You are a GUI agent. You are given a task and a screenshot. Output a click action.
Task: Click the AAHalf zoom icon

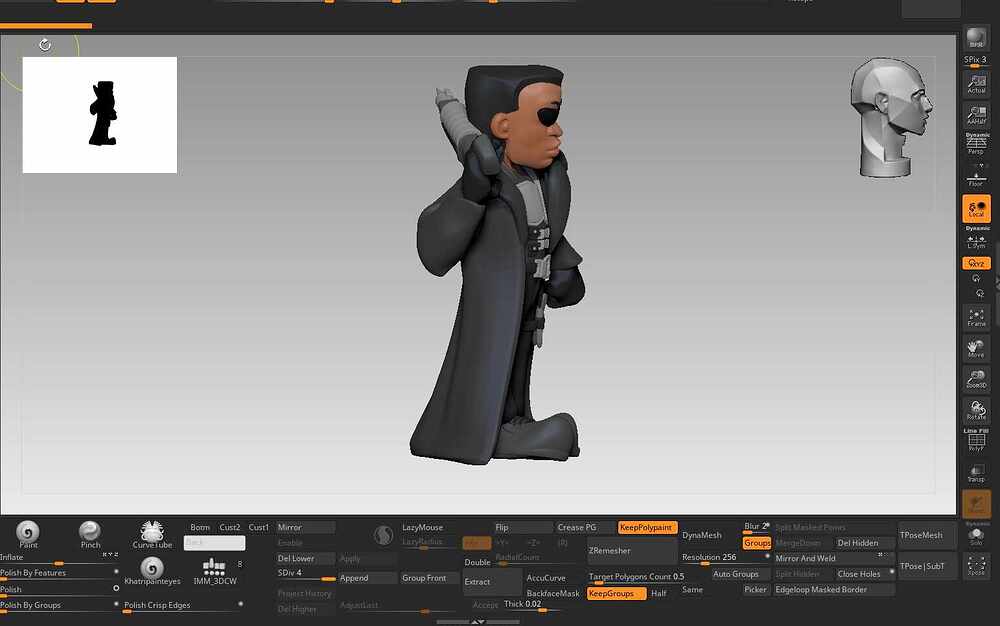tap(976, 115)
